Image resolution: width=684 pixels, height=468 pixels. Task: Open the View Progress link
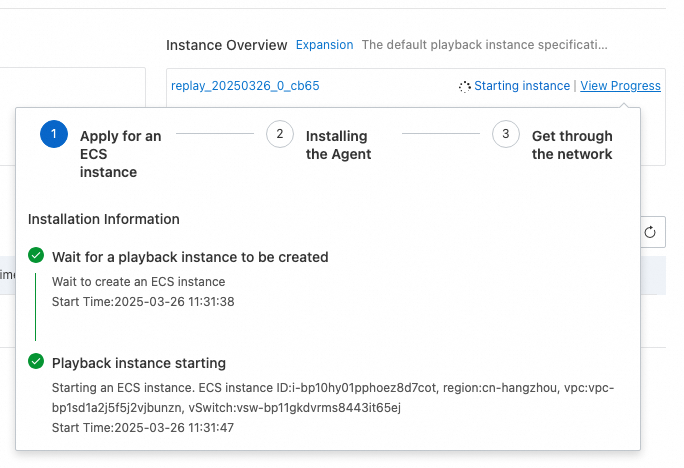620,86
